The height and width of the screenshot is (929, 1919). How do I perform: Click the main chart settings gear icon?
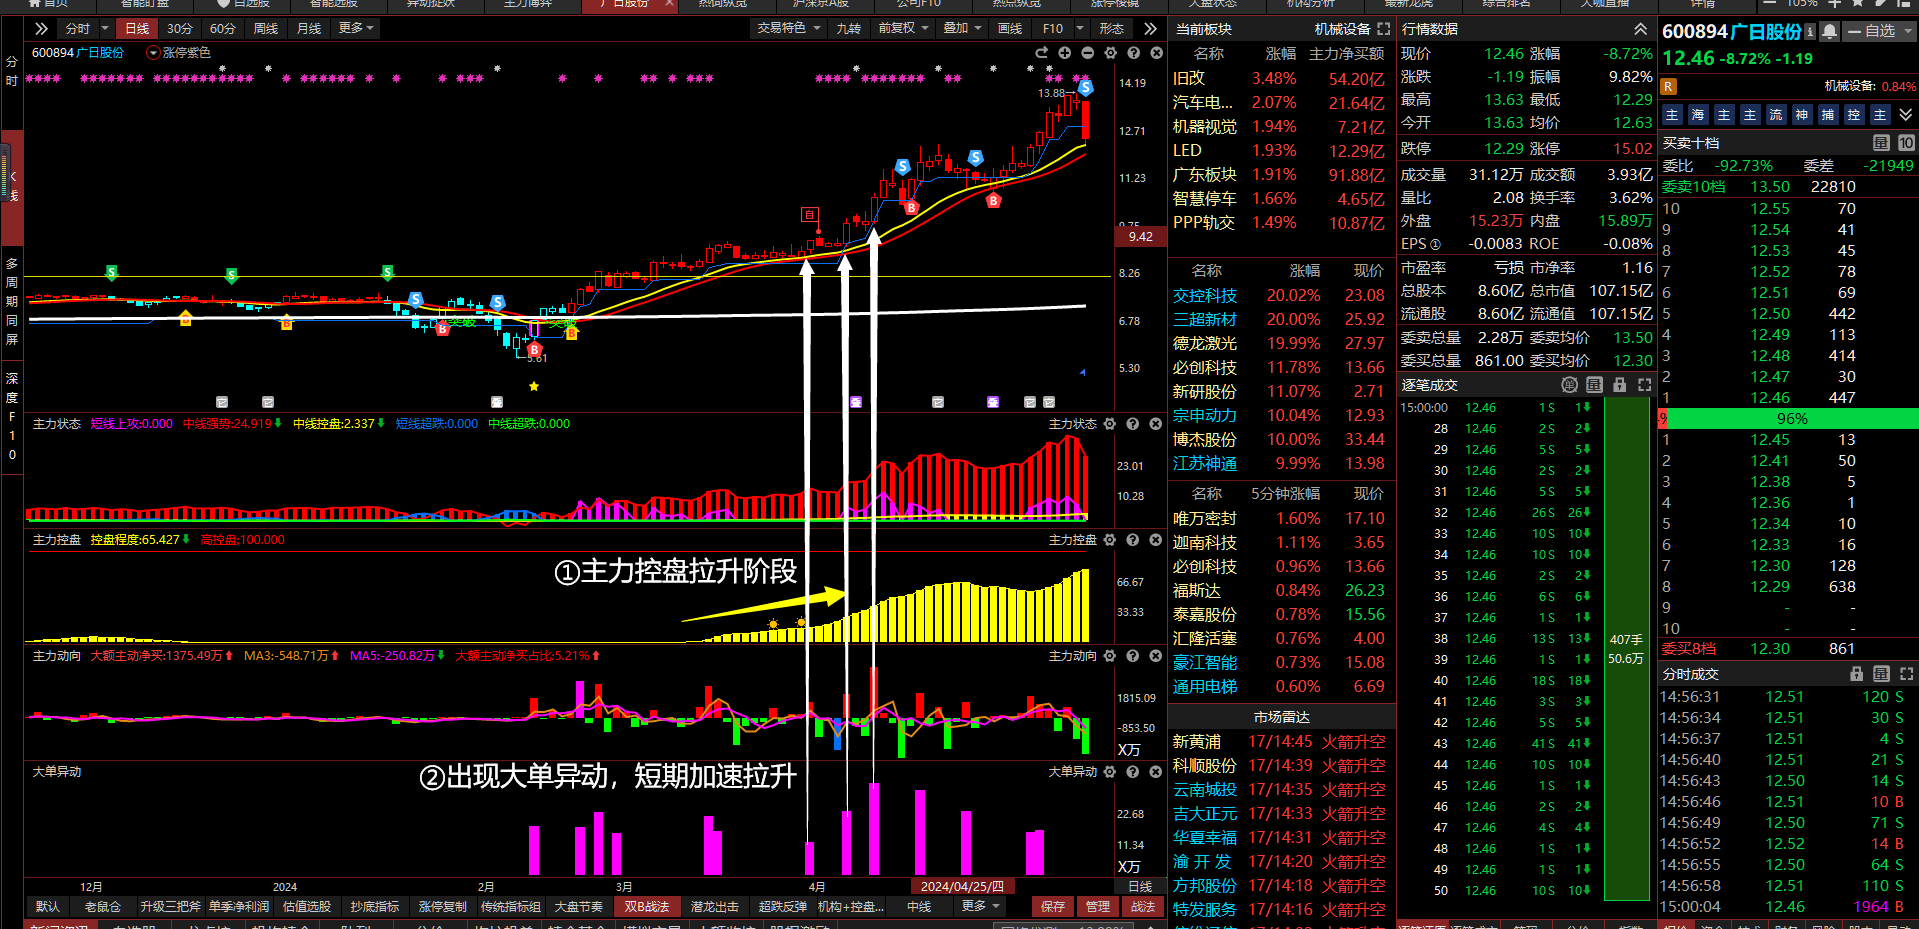[1110, 53]
